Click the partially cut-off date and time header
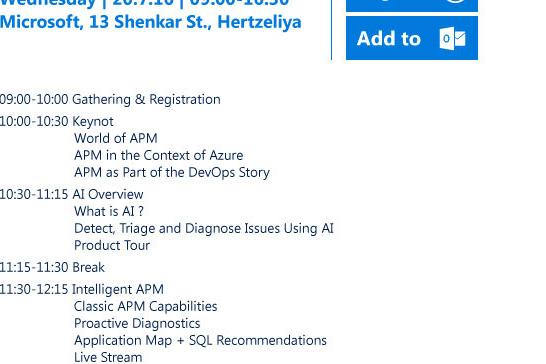The height and width of the screenshot is (364, 546). point(145,3)
